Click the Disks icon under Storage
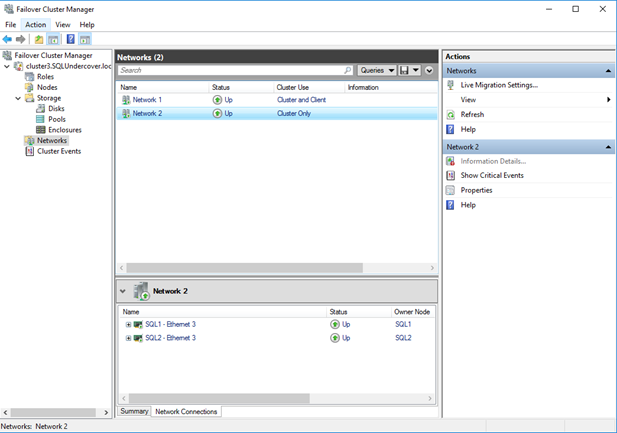This screenshot has width=617, height=433. [x=41, y=108]
